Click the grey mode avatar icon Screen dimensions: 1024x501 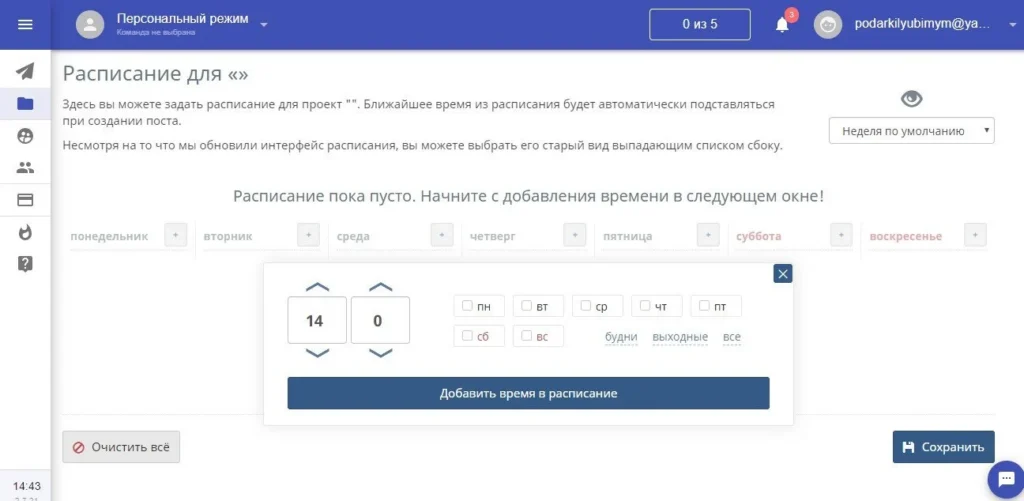[x=90, y=25]
